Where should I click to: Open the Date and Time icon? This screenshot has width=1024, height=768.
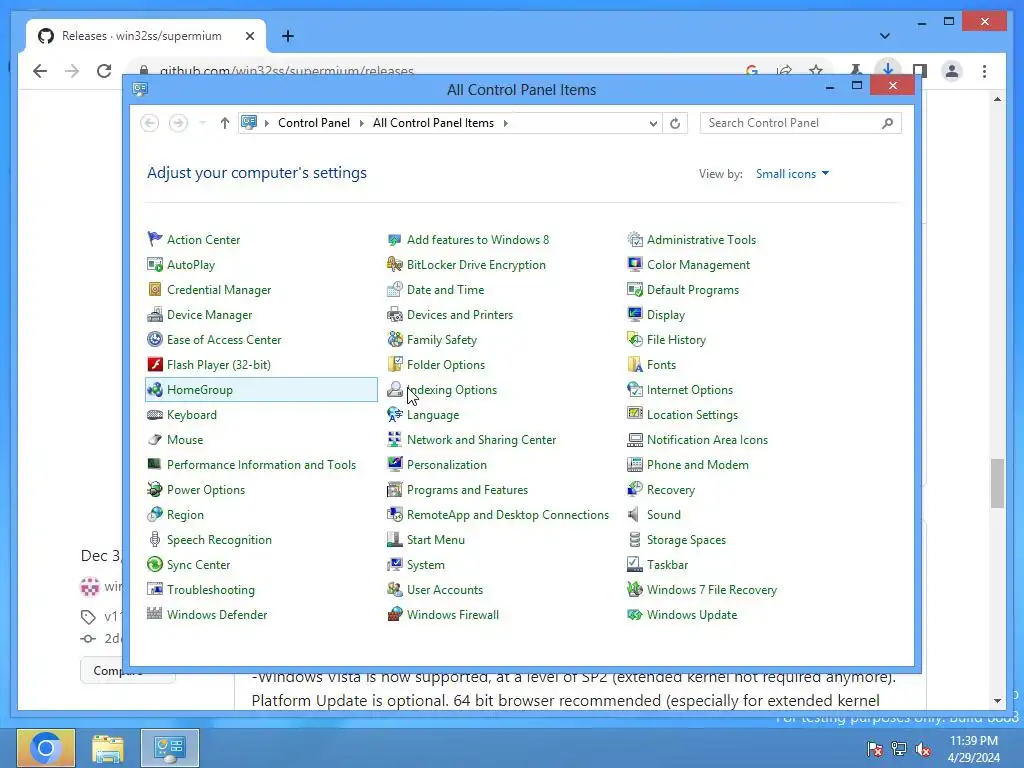[x=394, y=289]
